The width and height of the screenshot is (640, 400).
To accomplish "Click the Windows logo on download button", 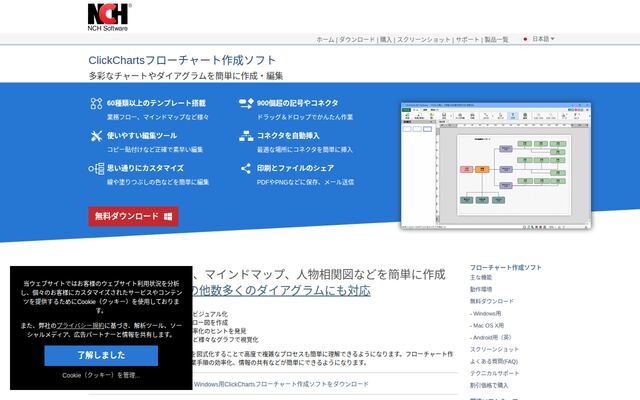I will (168, 217).
